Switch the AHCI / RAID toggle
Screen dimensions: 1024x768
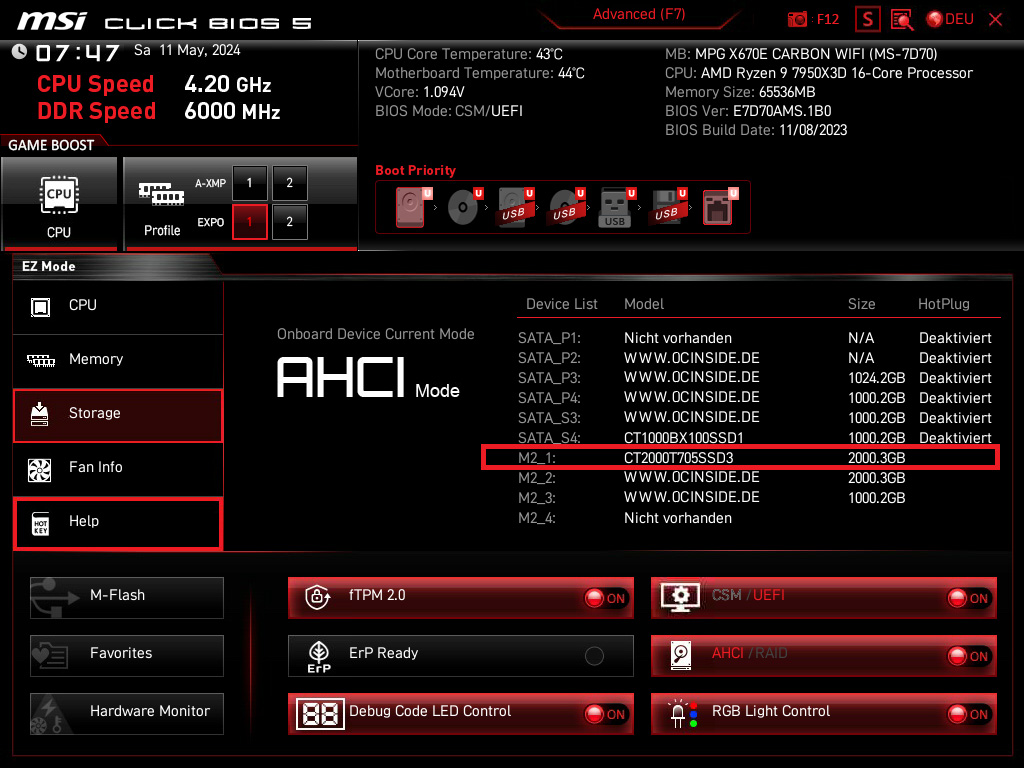point(969,656)
